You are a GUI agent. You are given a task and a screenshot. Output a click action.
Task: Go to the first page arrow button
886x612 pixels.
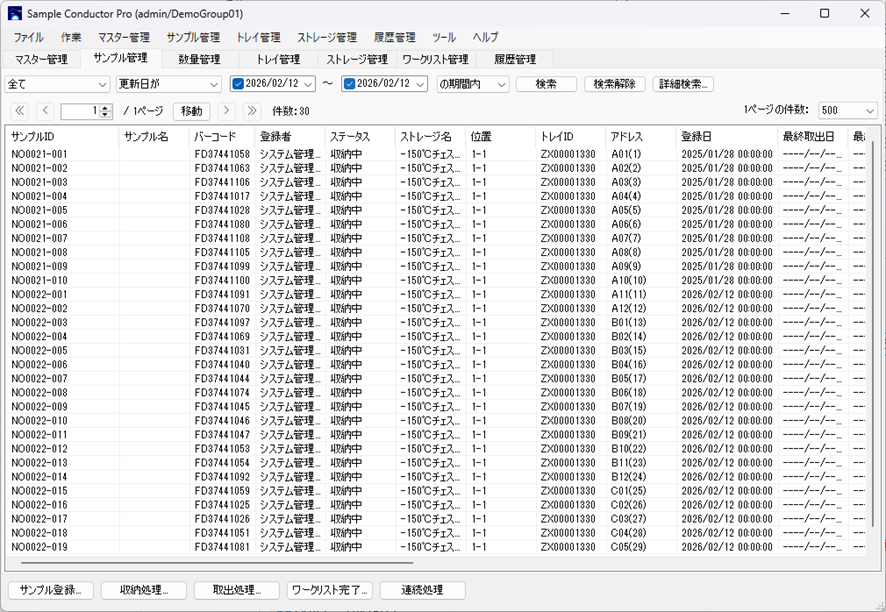pyautogui.click(x=20, y=111)
